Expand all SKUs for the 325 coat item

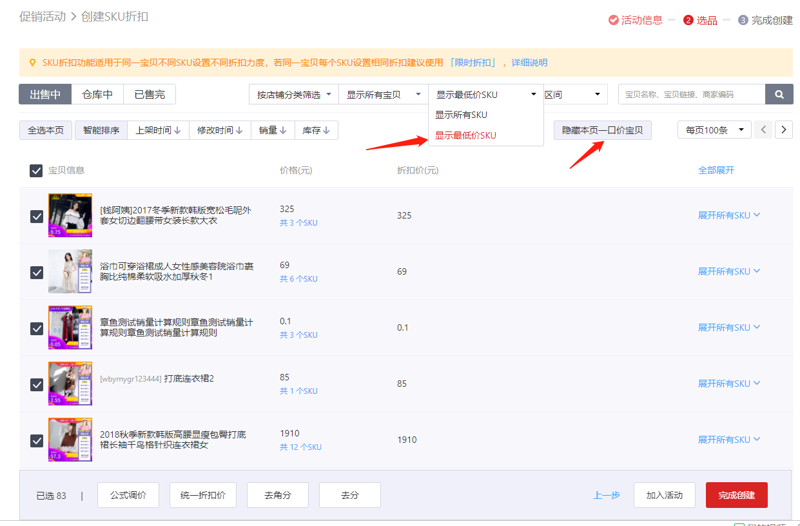tap(729, 215)
